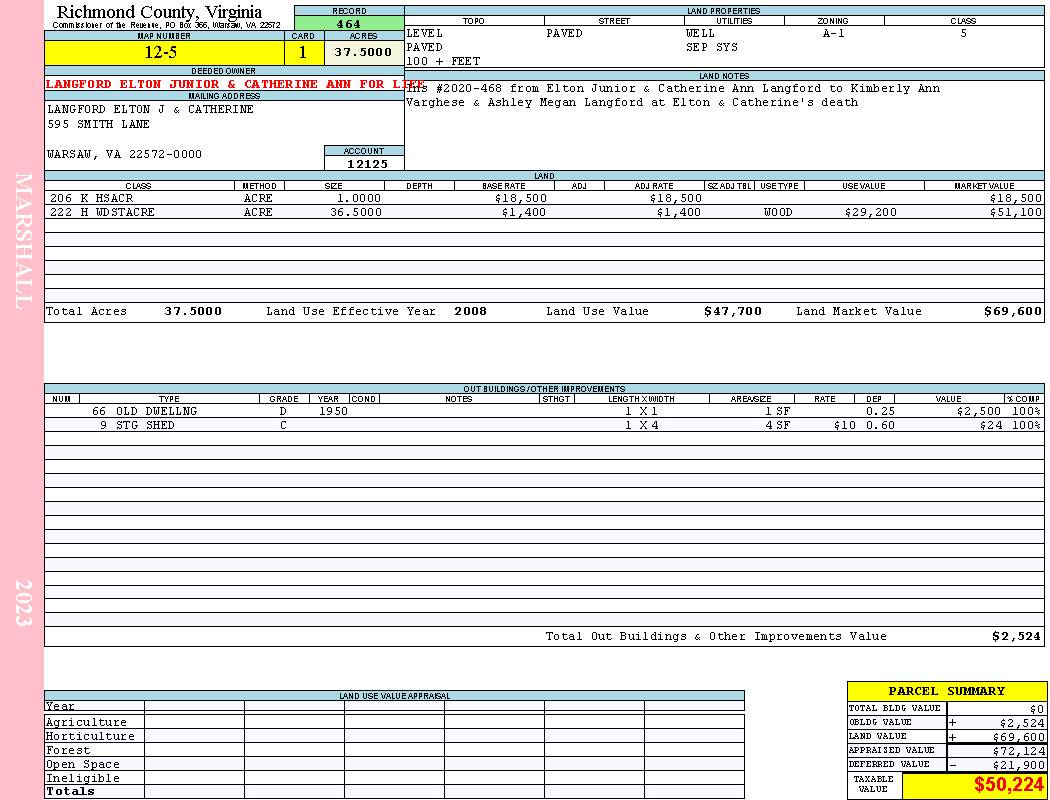
Task: Select mailing address line 595 SMITH LANE
Action: 98,124
